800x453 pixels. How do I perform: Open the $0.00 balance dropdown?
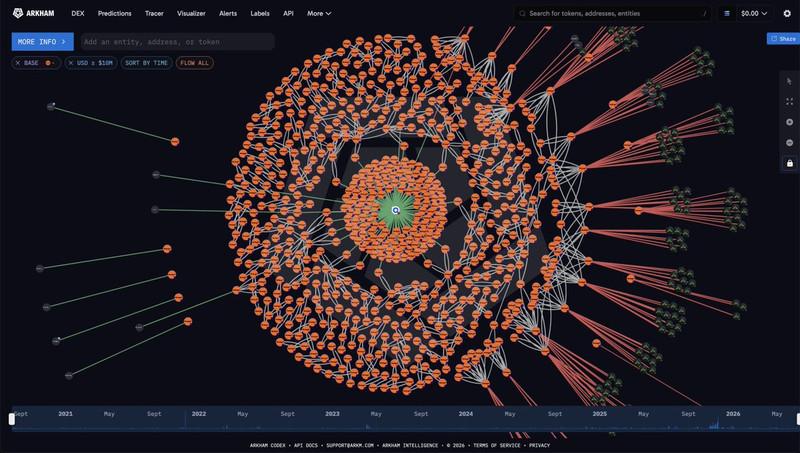coord(754,13)
